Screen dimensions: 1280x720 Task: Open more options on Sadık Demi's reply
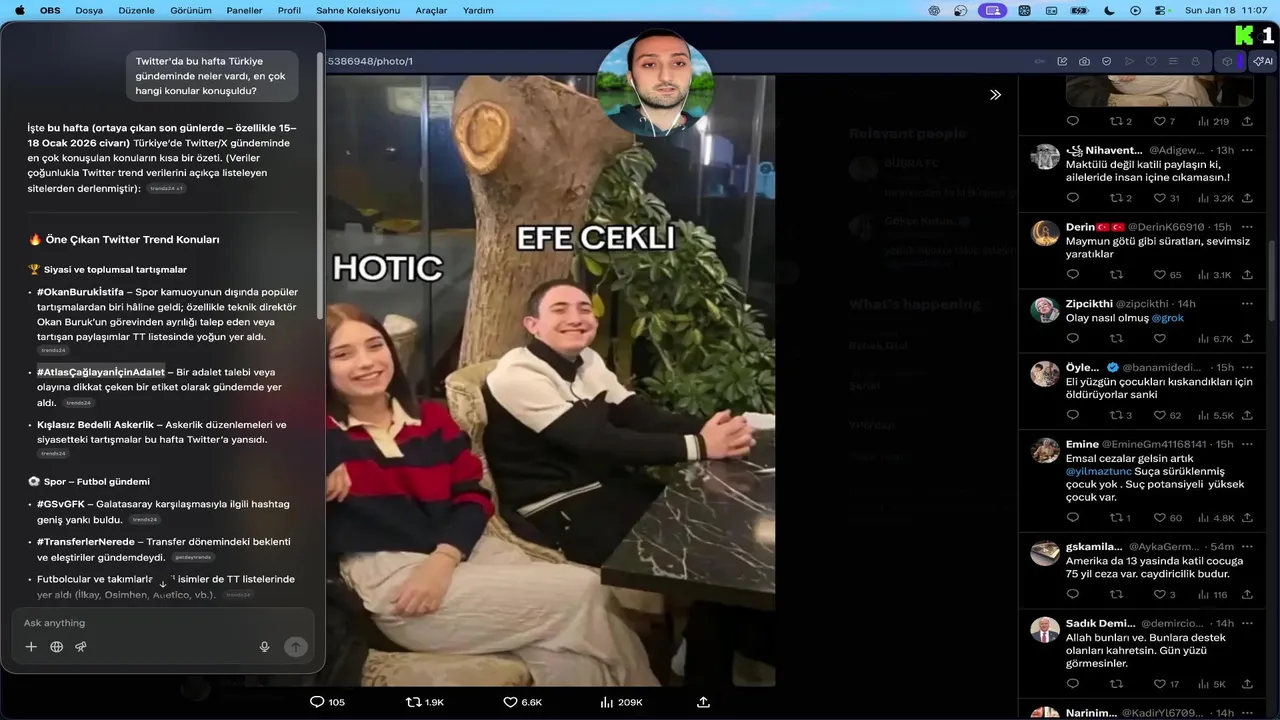coord(1247,623)
